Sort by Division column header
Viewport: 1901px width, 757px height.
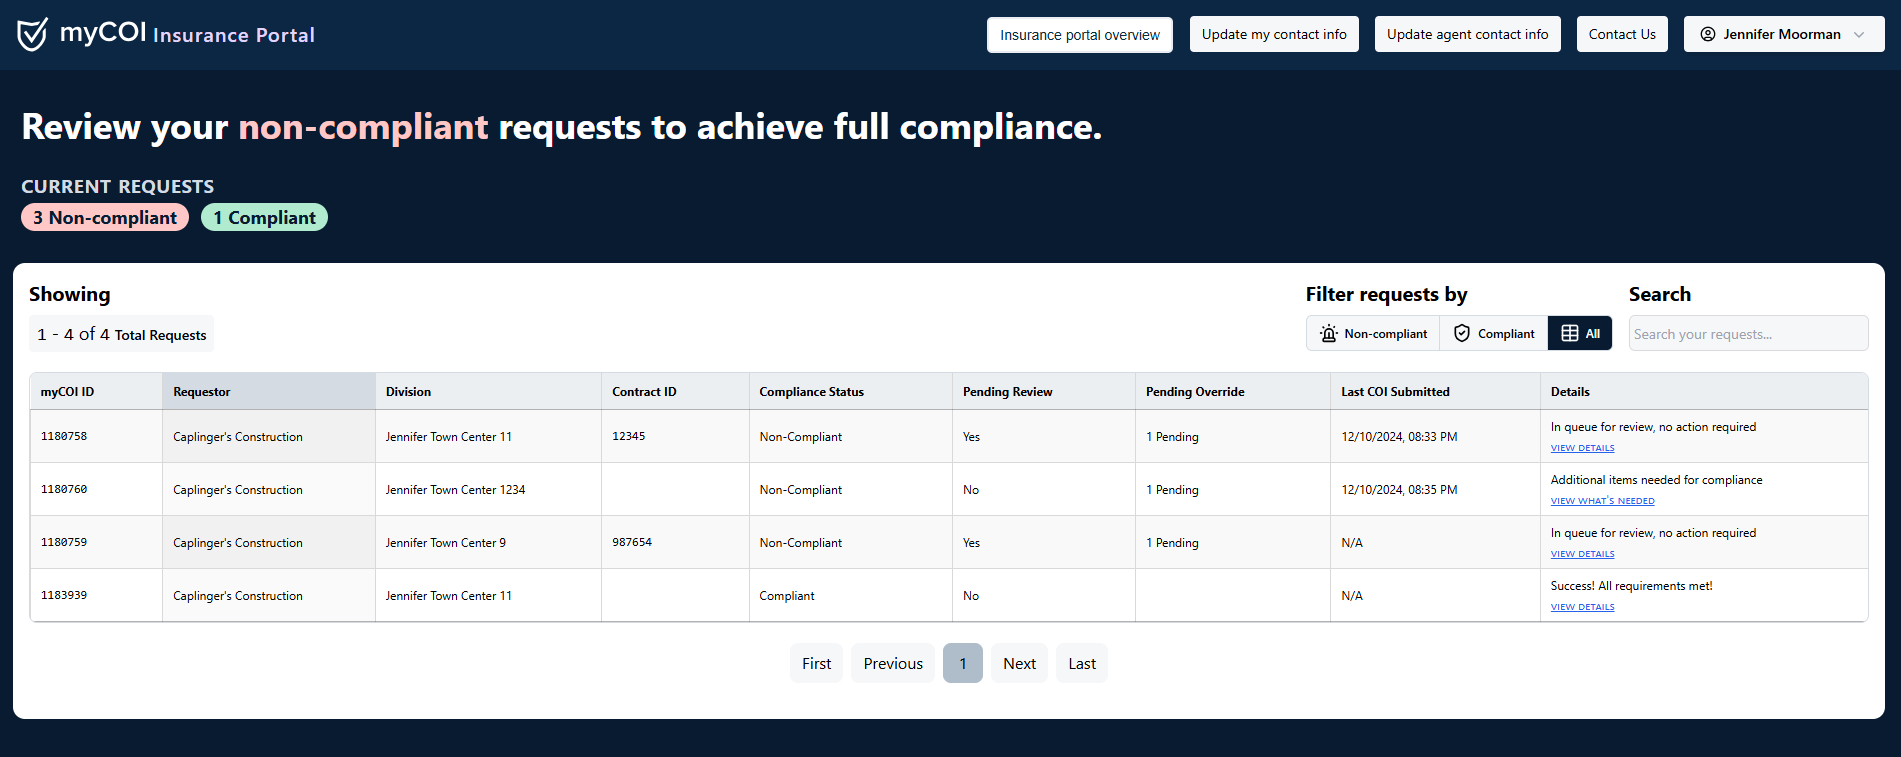[x=488, y=391]
